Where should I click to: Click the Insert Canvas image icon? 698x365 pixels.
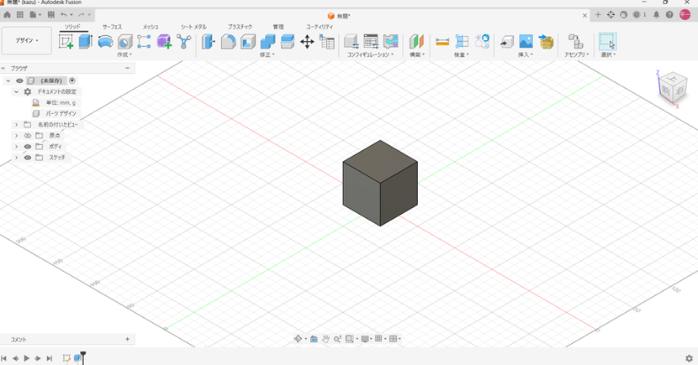coord(526,41)
